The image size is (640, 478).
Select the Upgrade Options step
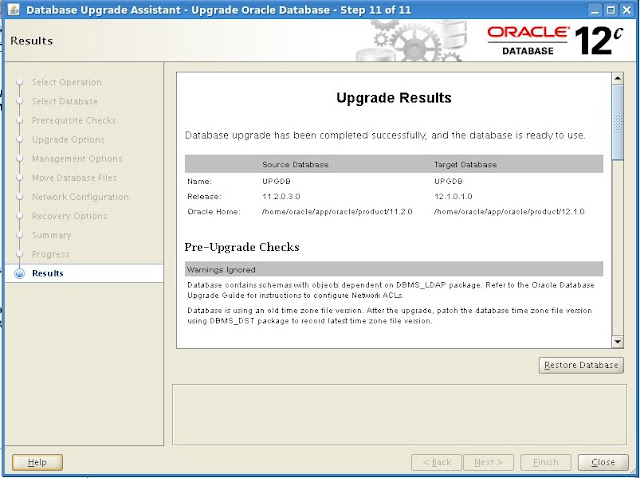68,140
